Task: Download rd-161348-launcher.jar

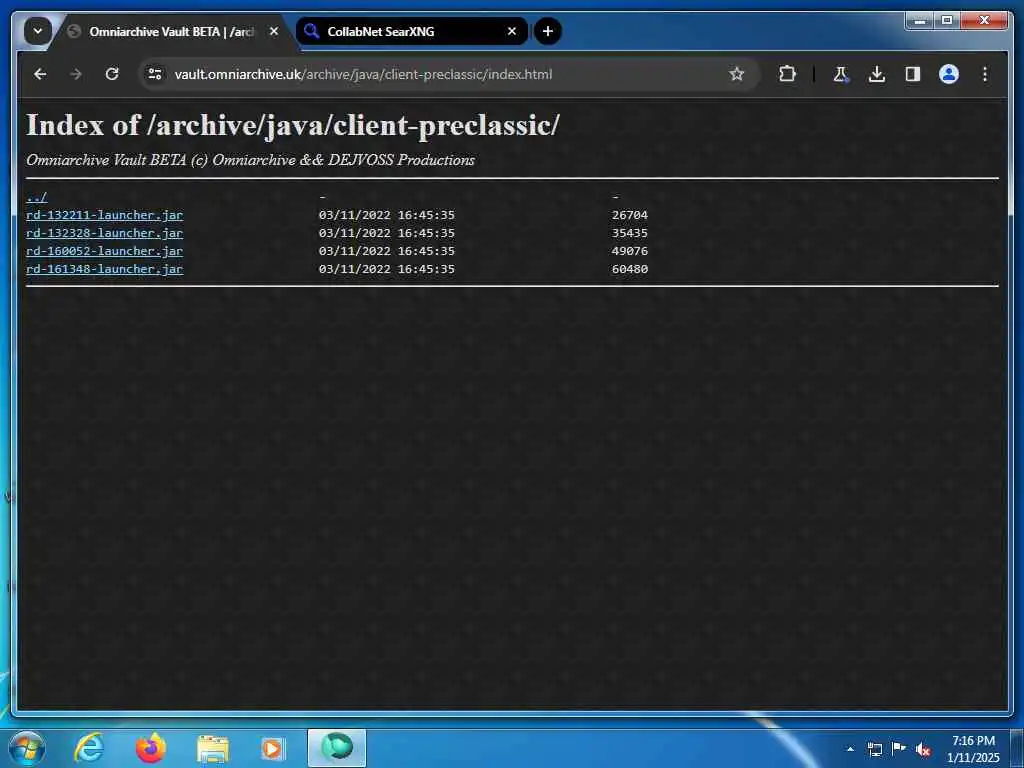Action: click(x=104, y=269)
